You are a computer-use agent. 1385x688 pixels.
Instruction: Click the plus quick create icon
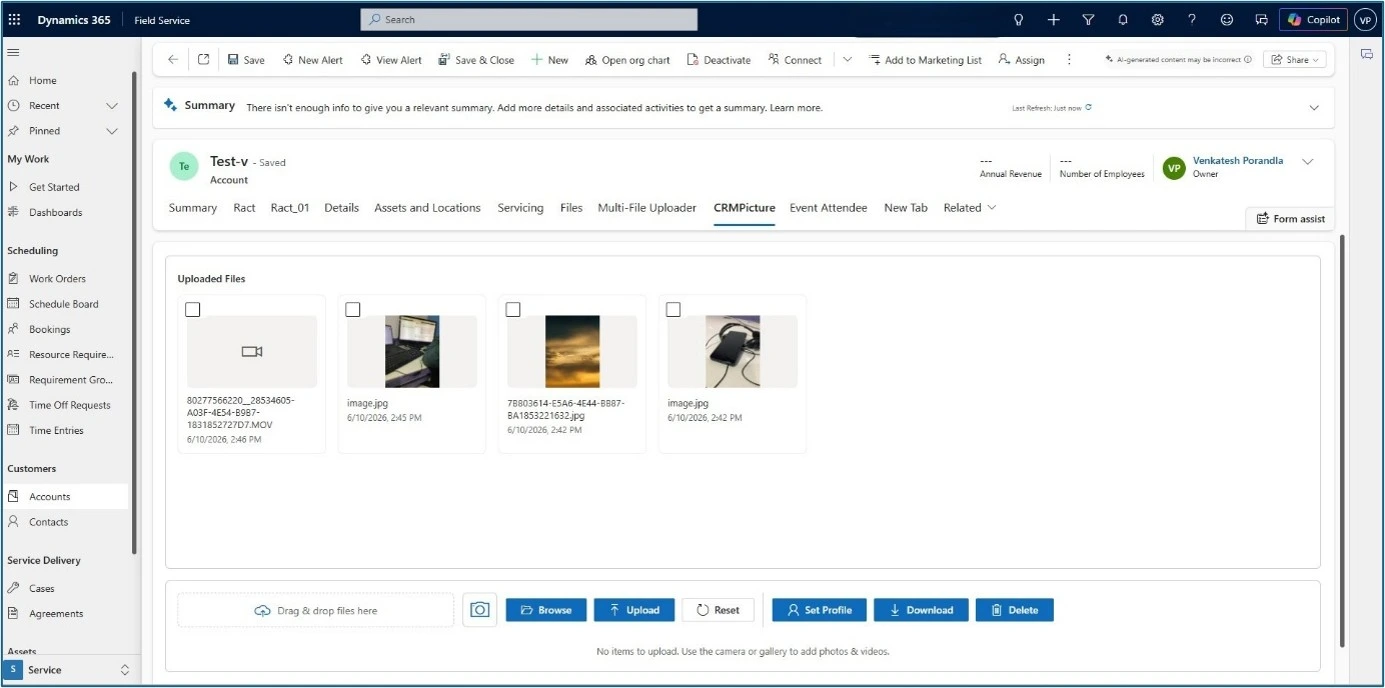tap(1053, 19)
